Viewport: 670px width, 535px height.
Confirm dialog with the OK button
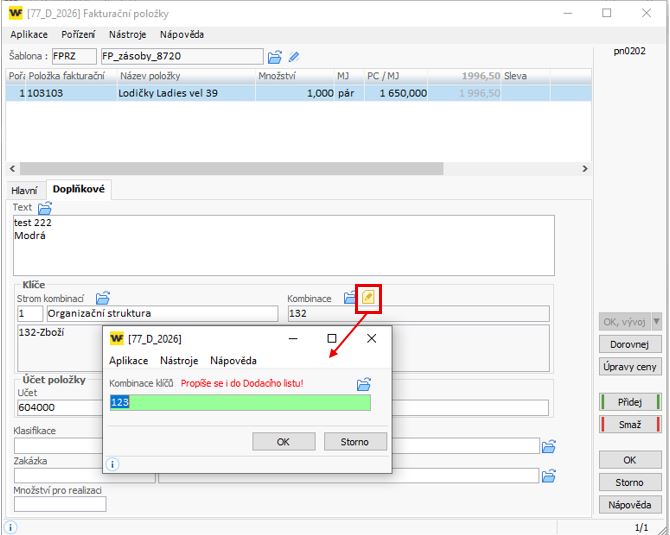tap(283, 441)
